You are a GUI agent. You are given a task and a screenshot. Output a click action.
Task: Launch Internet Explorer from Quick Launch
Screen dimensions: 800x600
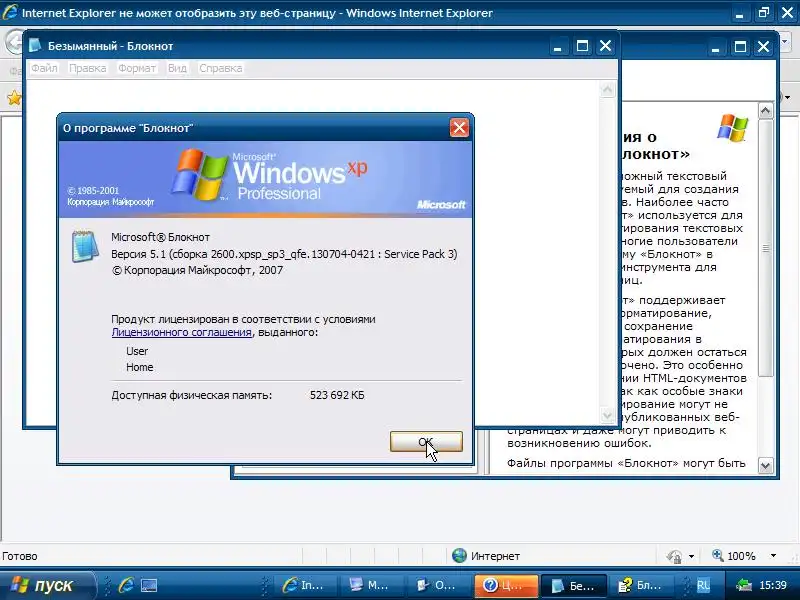(x=126, y=585)
